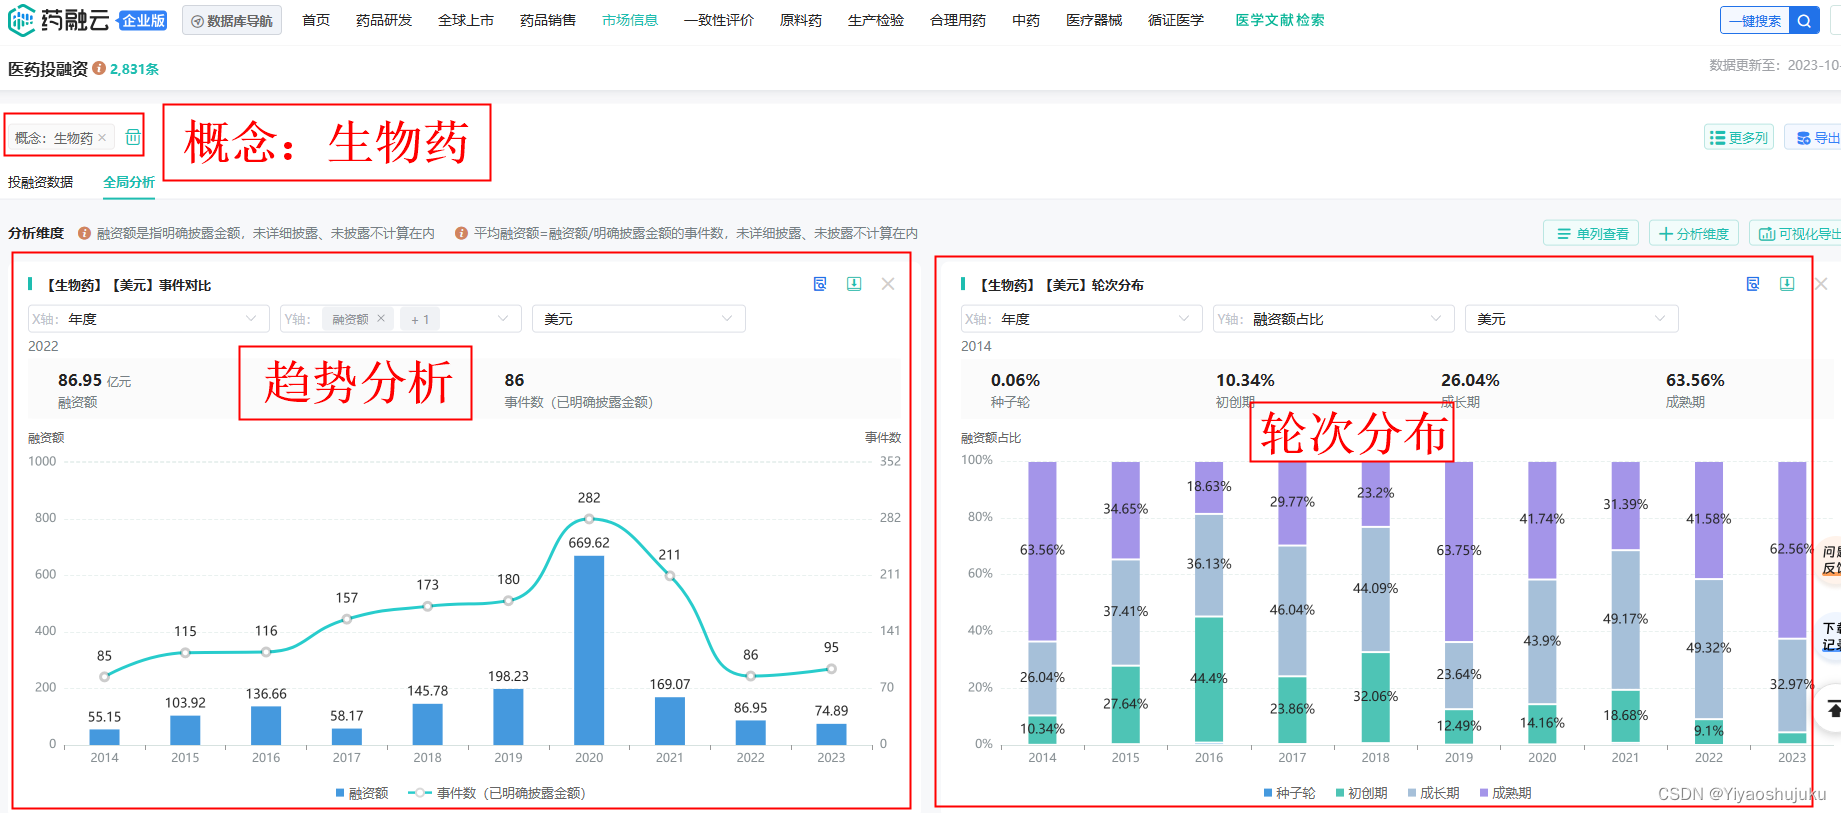
Task: Click the 2020 line peak labeled 282
Action: coord(589,519)
